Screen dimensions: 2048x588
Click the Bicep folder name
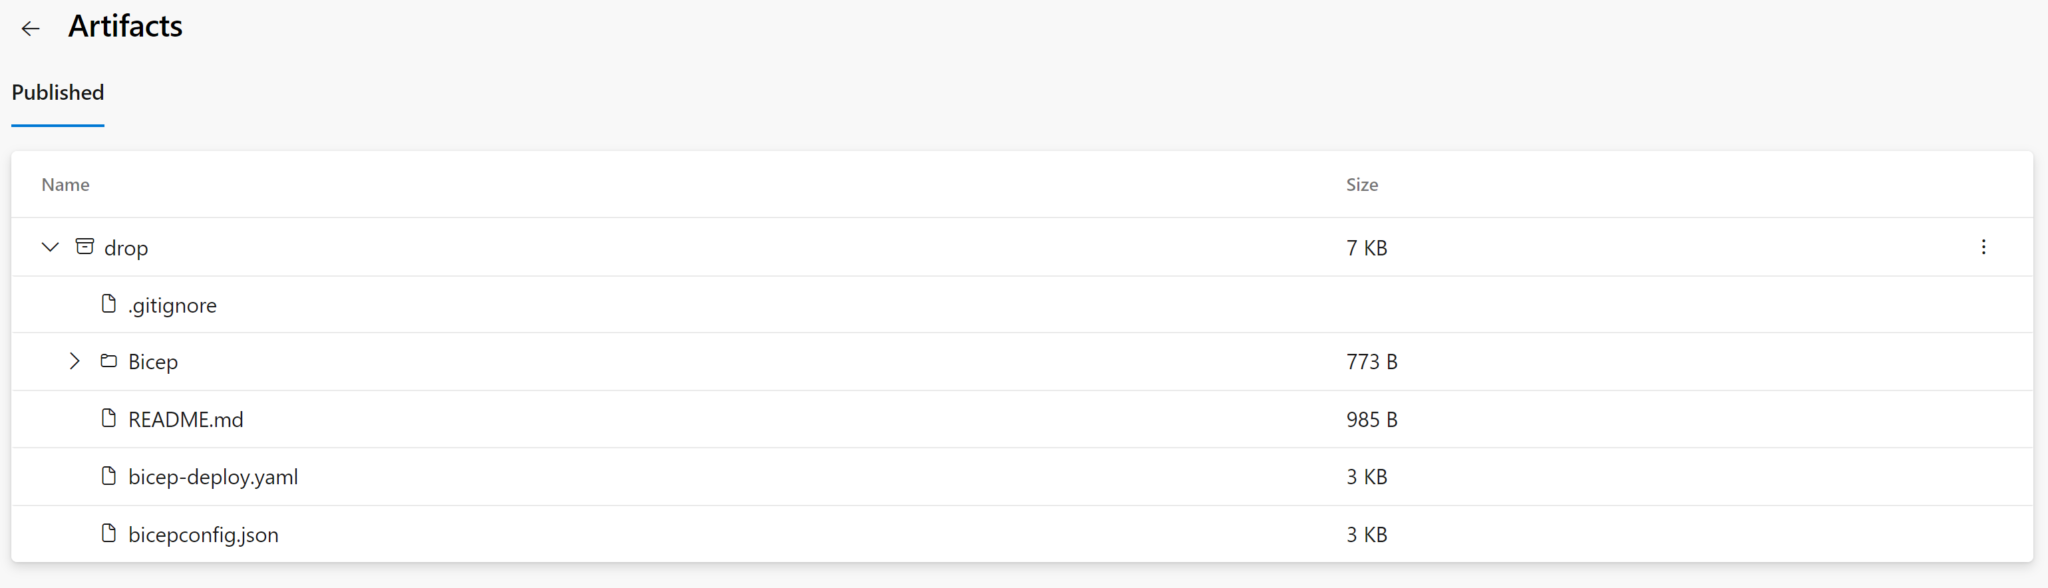coord(153,362)
